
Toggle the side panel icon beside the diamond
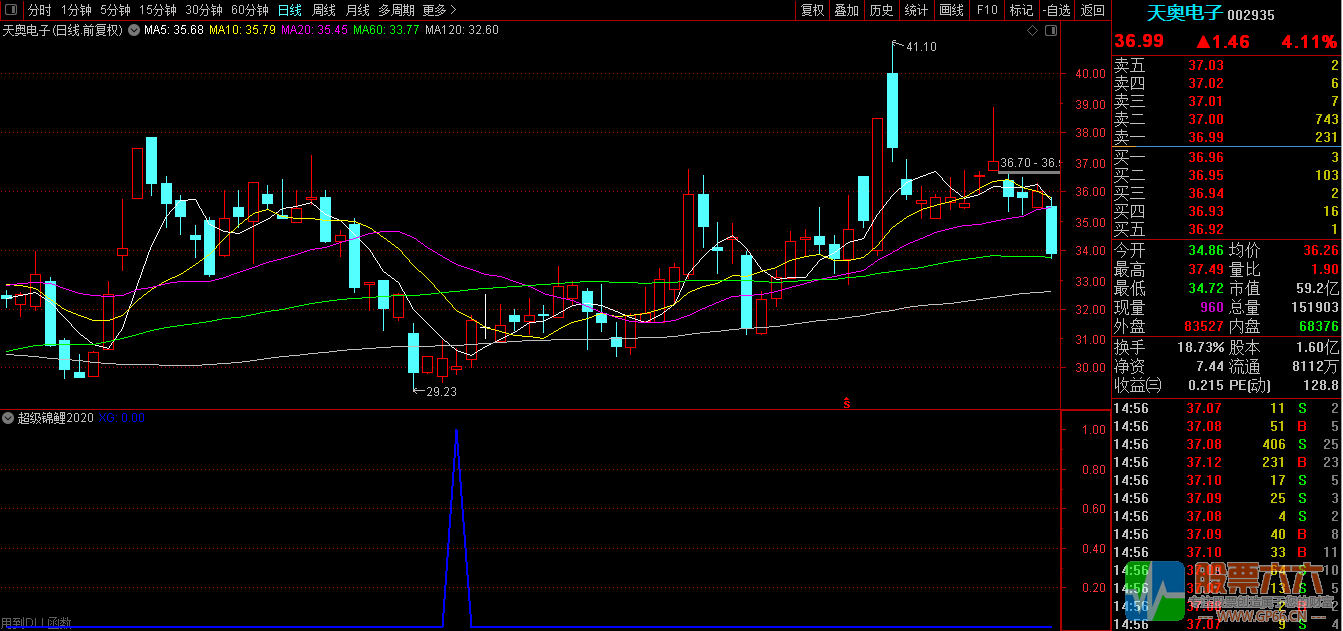(x=1049, y=31)
